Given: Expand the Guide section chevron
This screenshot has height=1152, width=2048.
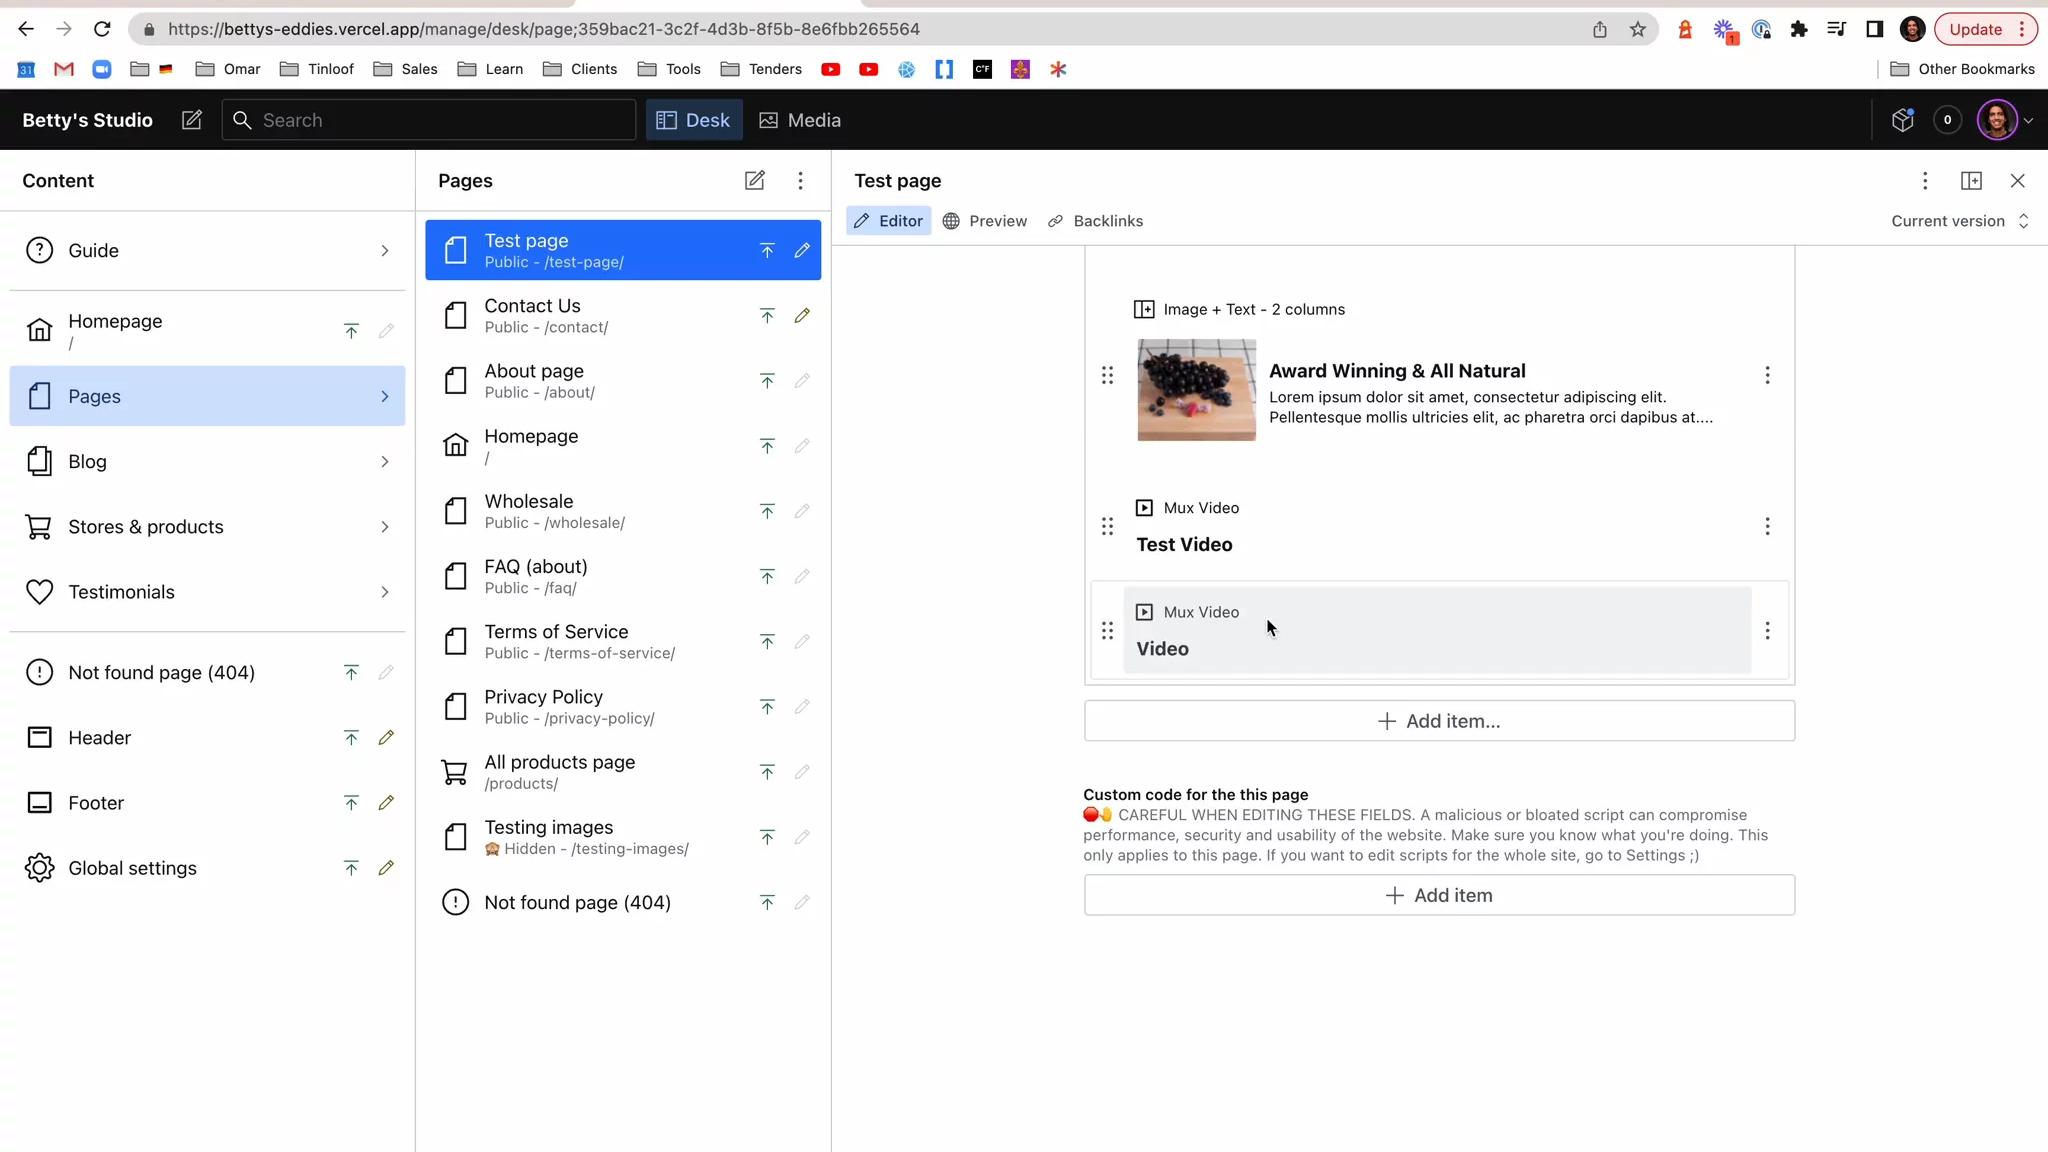Looking at the screenshot, I should [385, 251].
